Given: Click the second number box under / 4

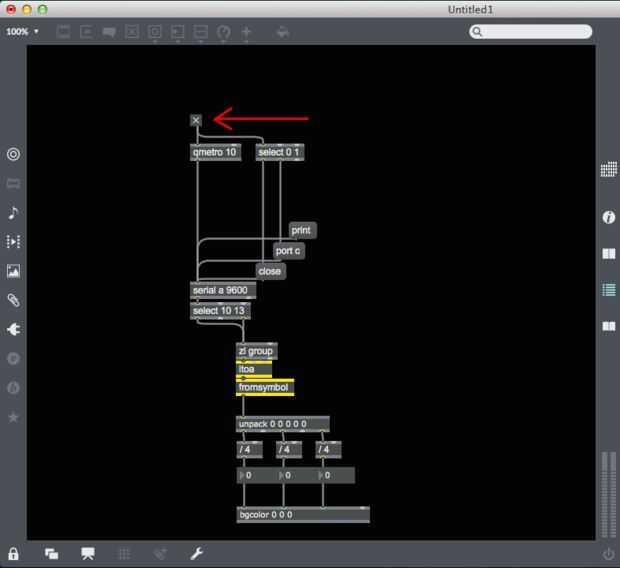Looking at the screenshot, I should click(x=296, y=475).
